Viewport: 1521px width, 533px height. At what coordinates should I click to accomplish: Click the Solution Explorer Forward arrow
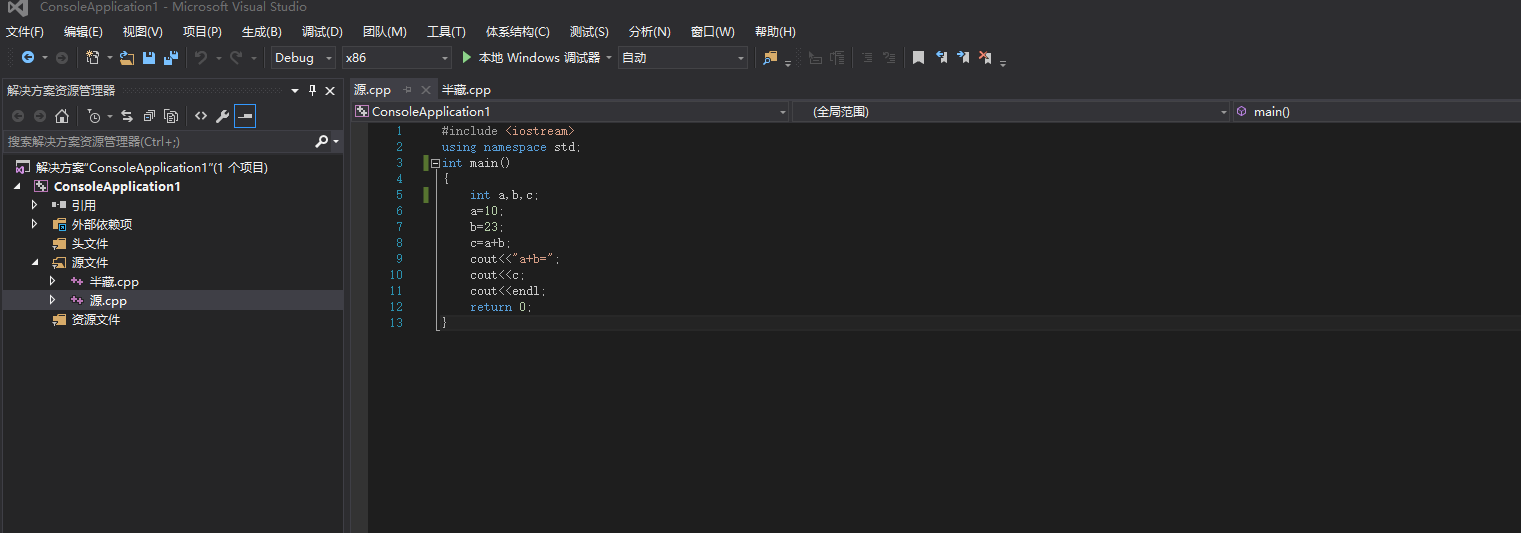(40, 116)
